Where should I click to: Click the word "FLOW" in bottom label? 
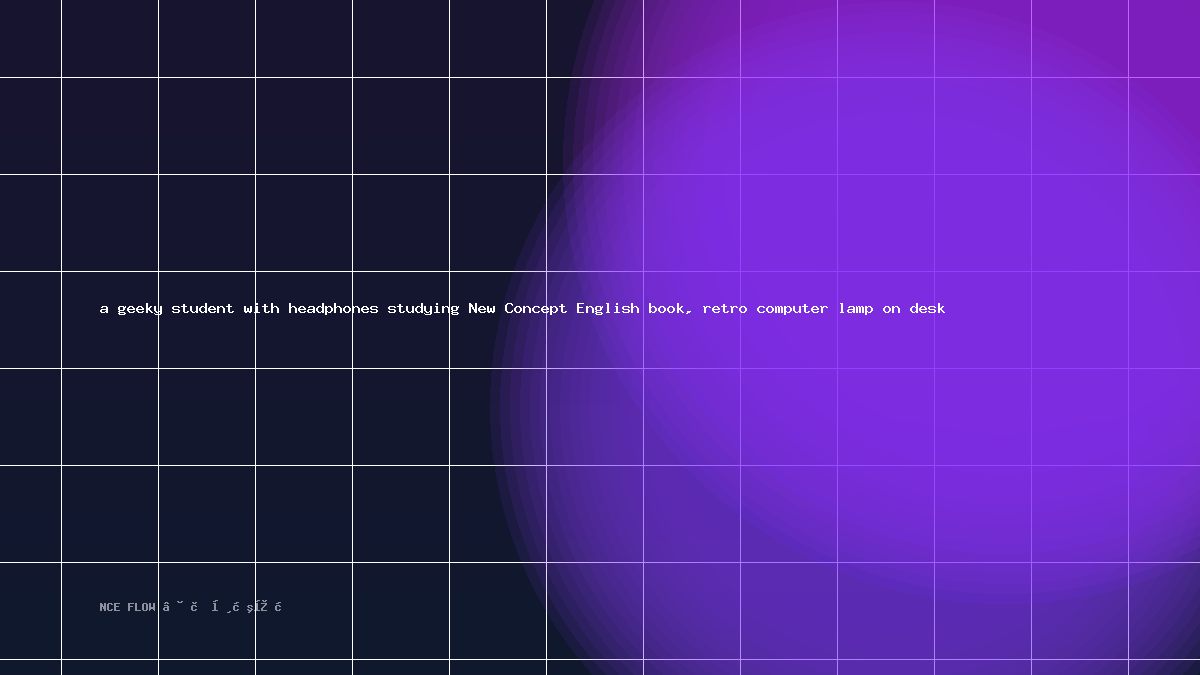141,607
